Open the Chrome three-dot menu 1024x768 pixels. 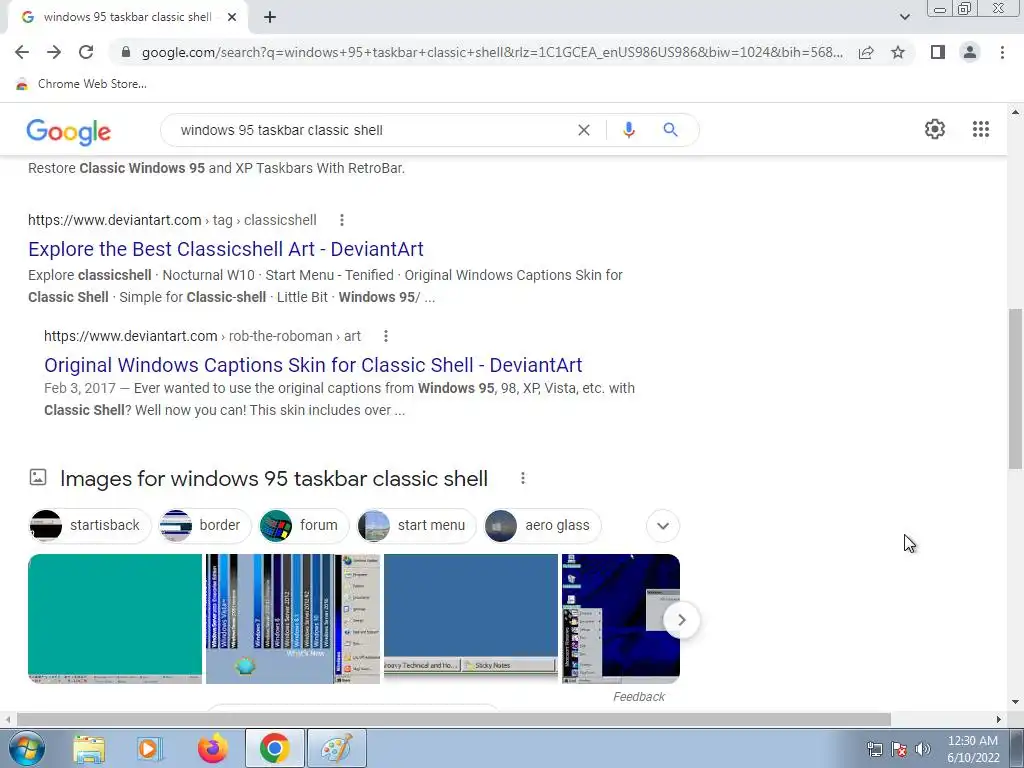(x=1002, y=52)
